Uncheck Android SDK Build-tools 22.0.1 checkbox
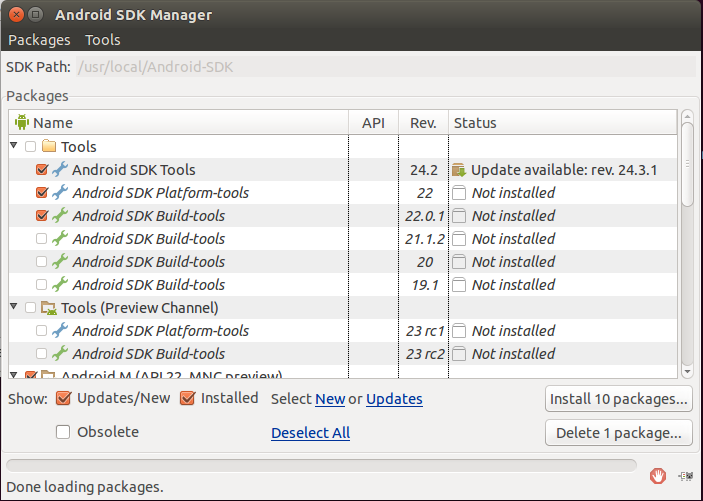Image resolution: width=703 pixels, height=501 pixels. tap(42, 215)
